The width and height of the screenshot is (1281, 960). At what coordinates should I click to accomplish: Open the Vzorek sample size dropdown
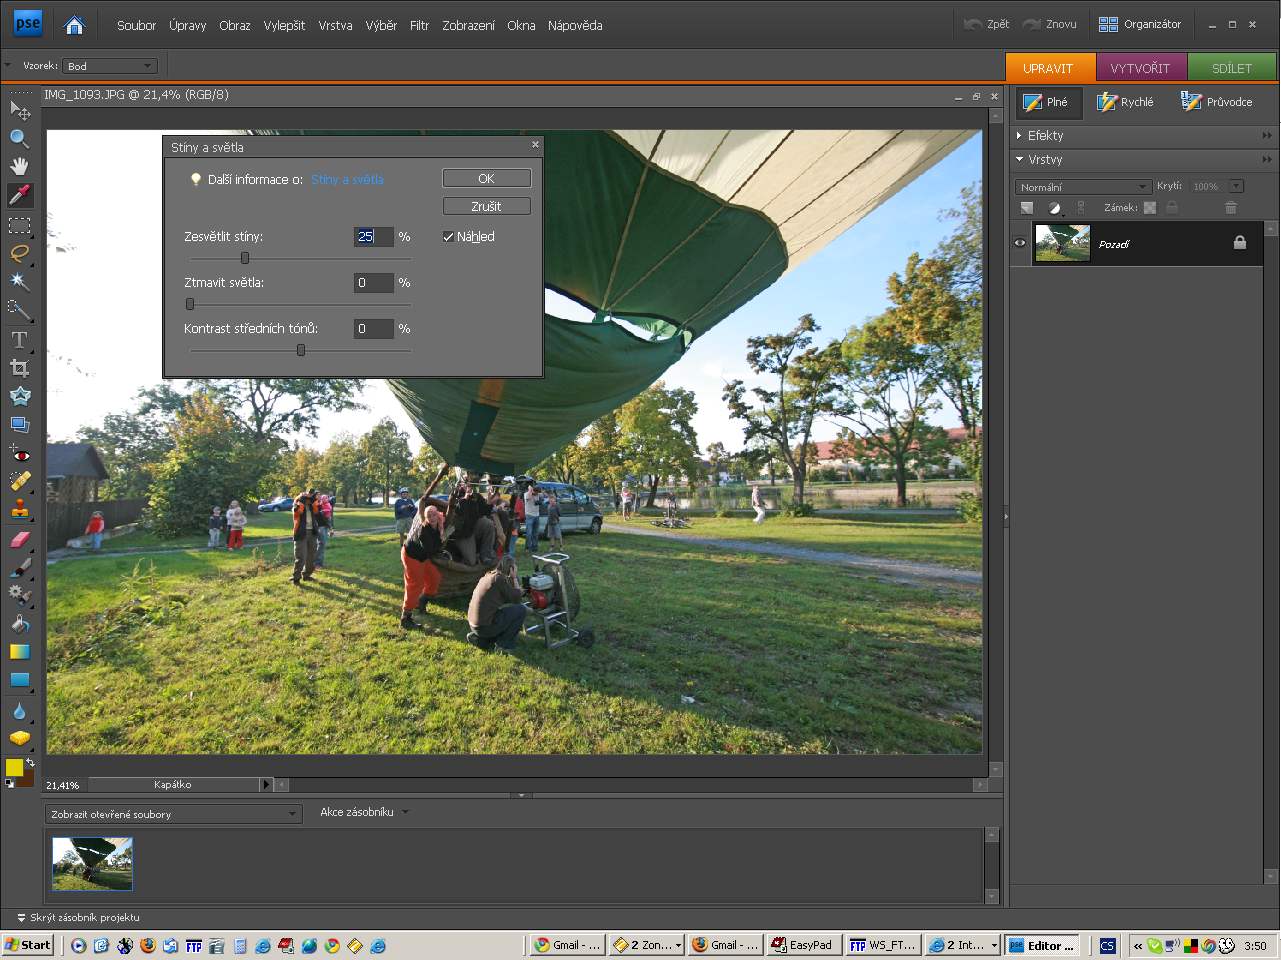pos(110,66)
